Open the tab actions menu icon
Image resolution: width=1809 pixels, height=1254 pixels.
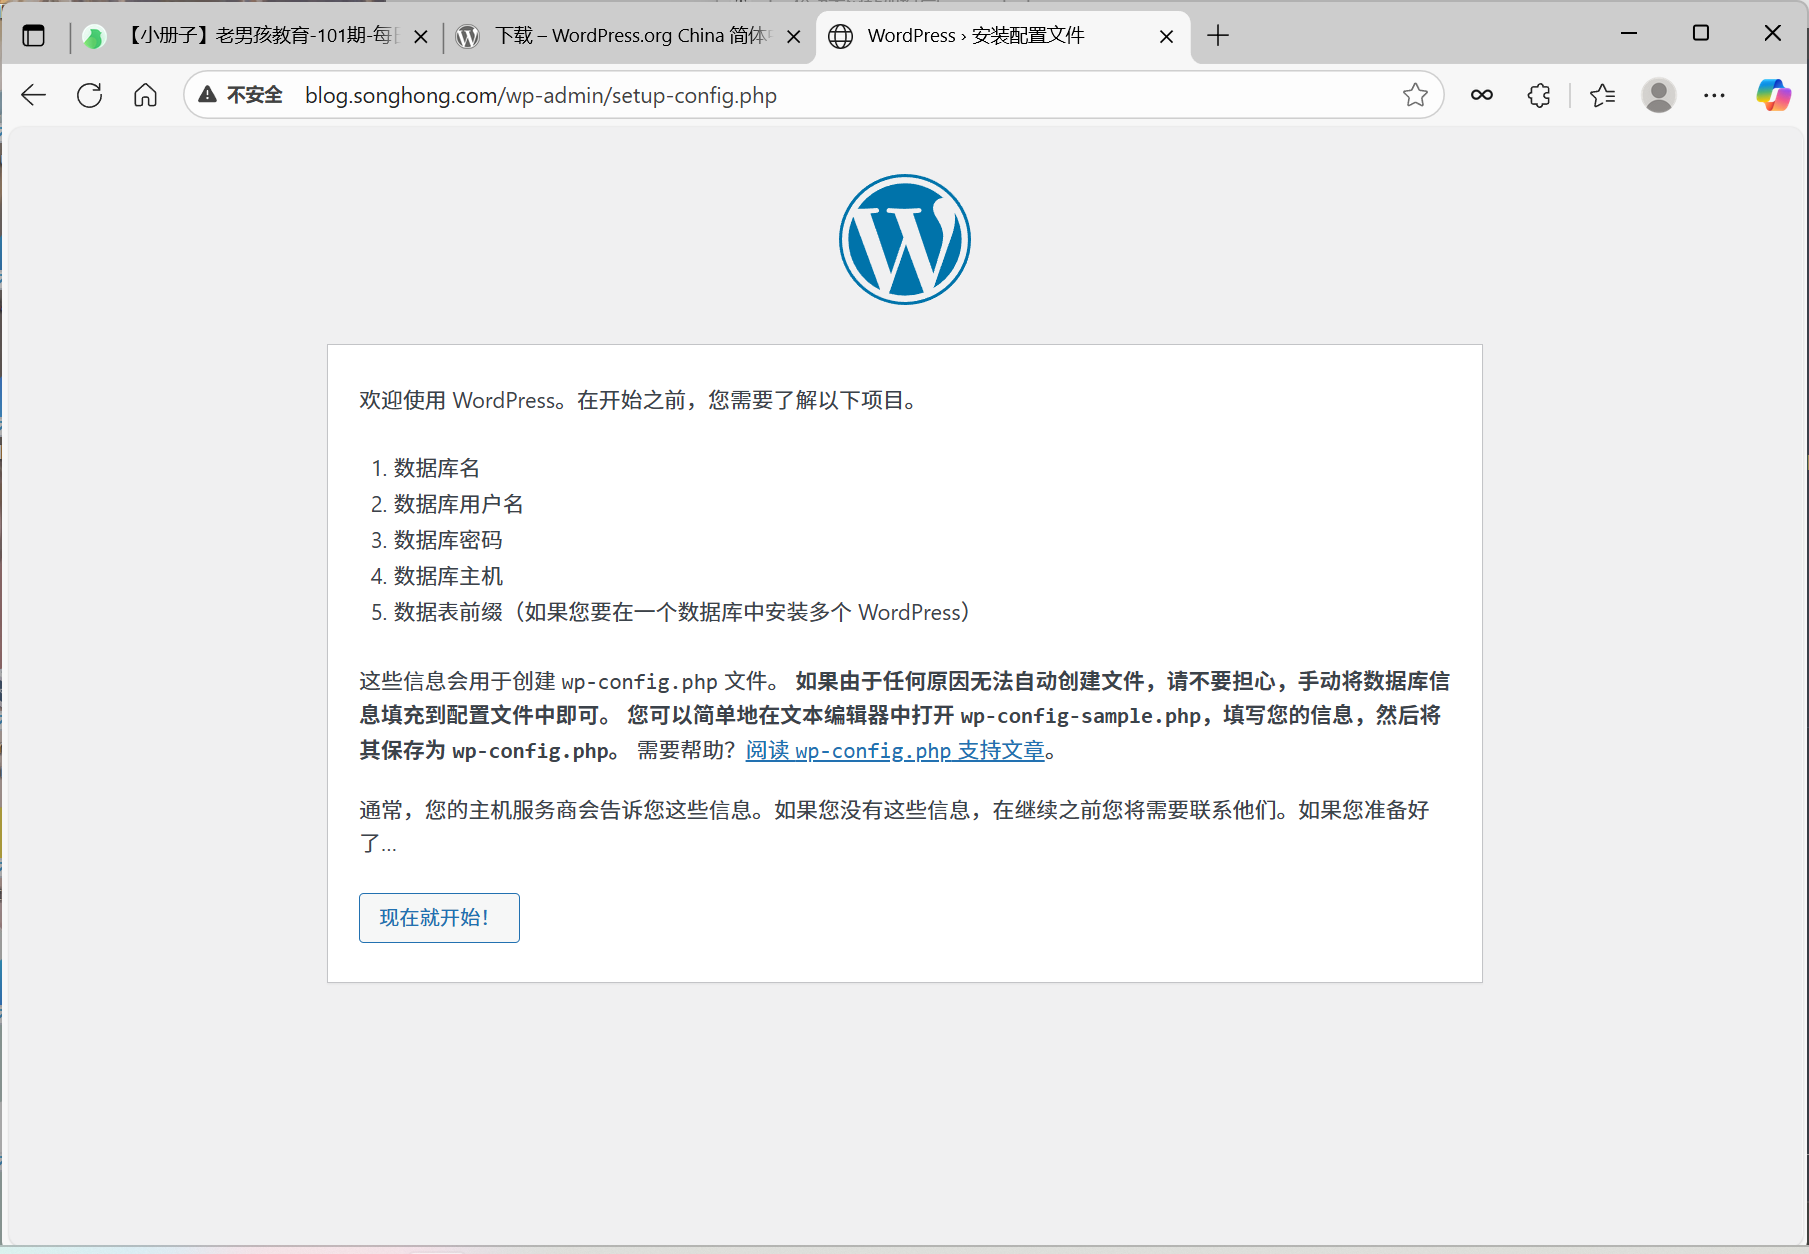[34, 36]
